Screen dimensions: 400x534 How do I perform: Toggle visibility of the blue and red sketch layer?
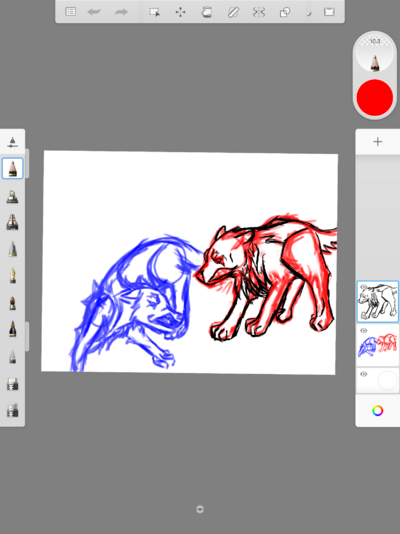(363, 331)
